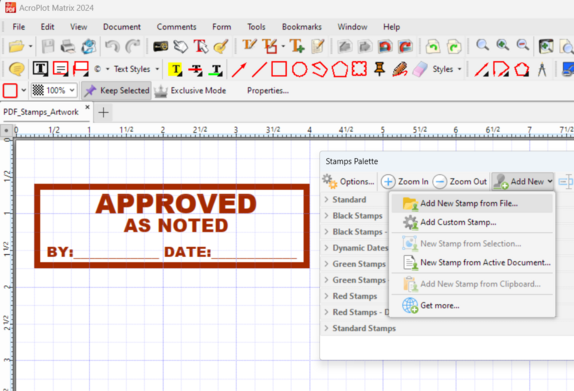
Task: Expand the Red Stamps category
Action: (x=354, y=296)
